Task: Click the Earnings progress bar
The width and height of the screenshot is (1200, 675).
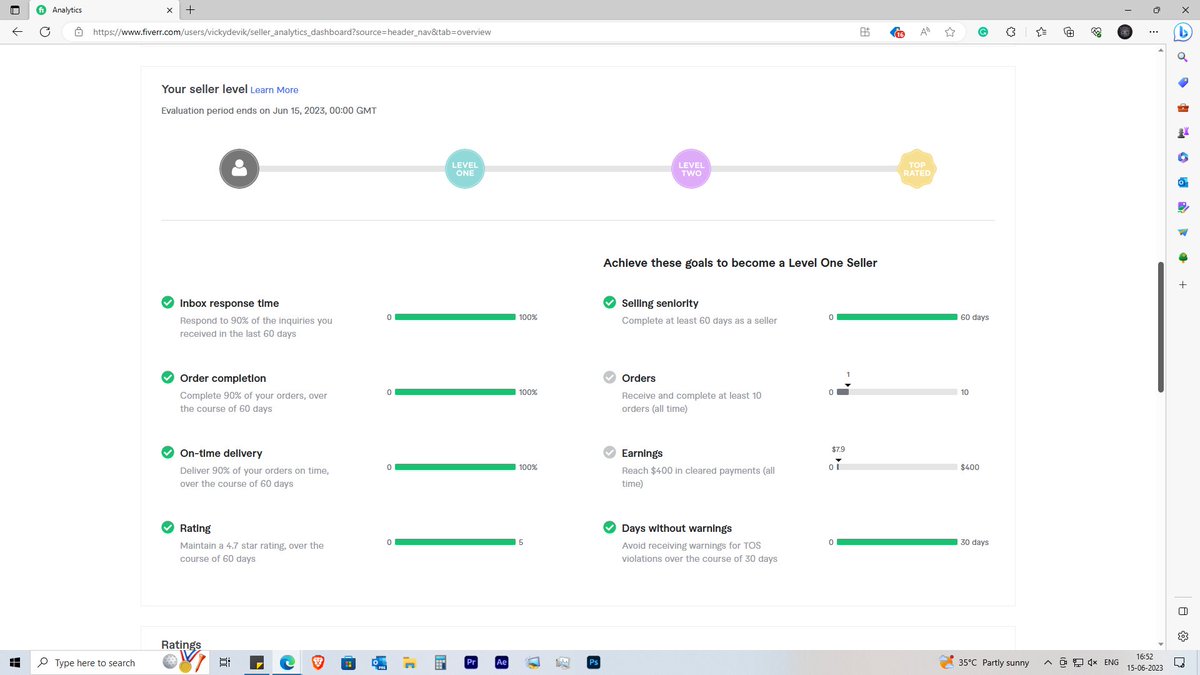Action: 897,467
